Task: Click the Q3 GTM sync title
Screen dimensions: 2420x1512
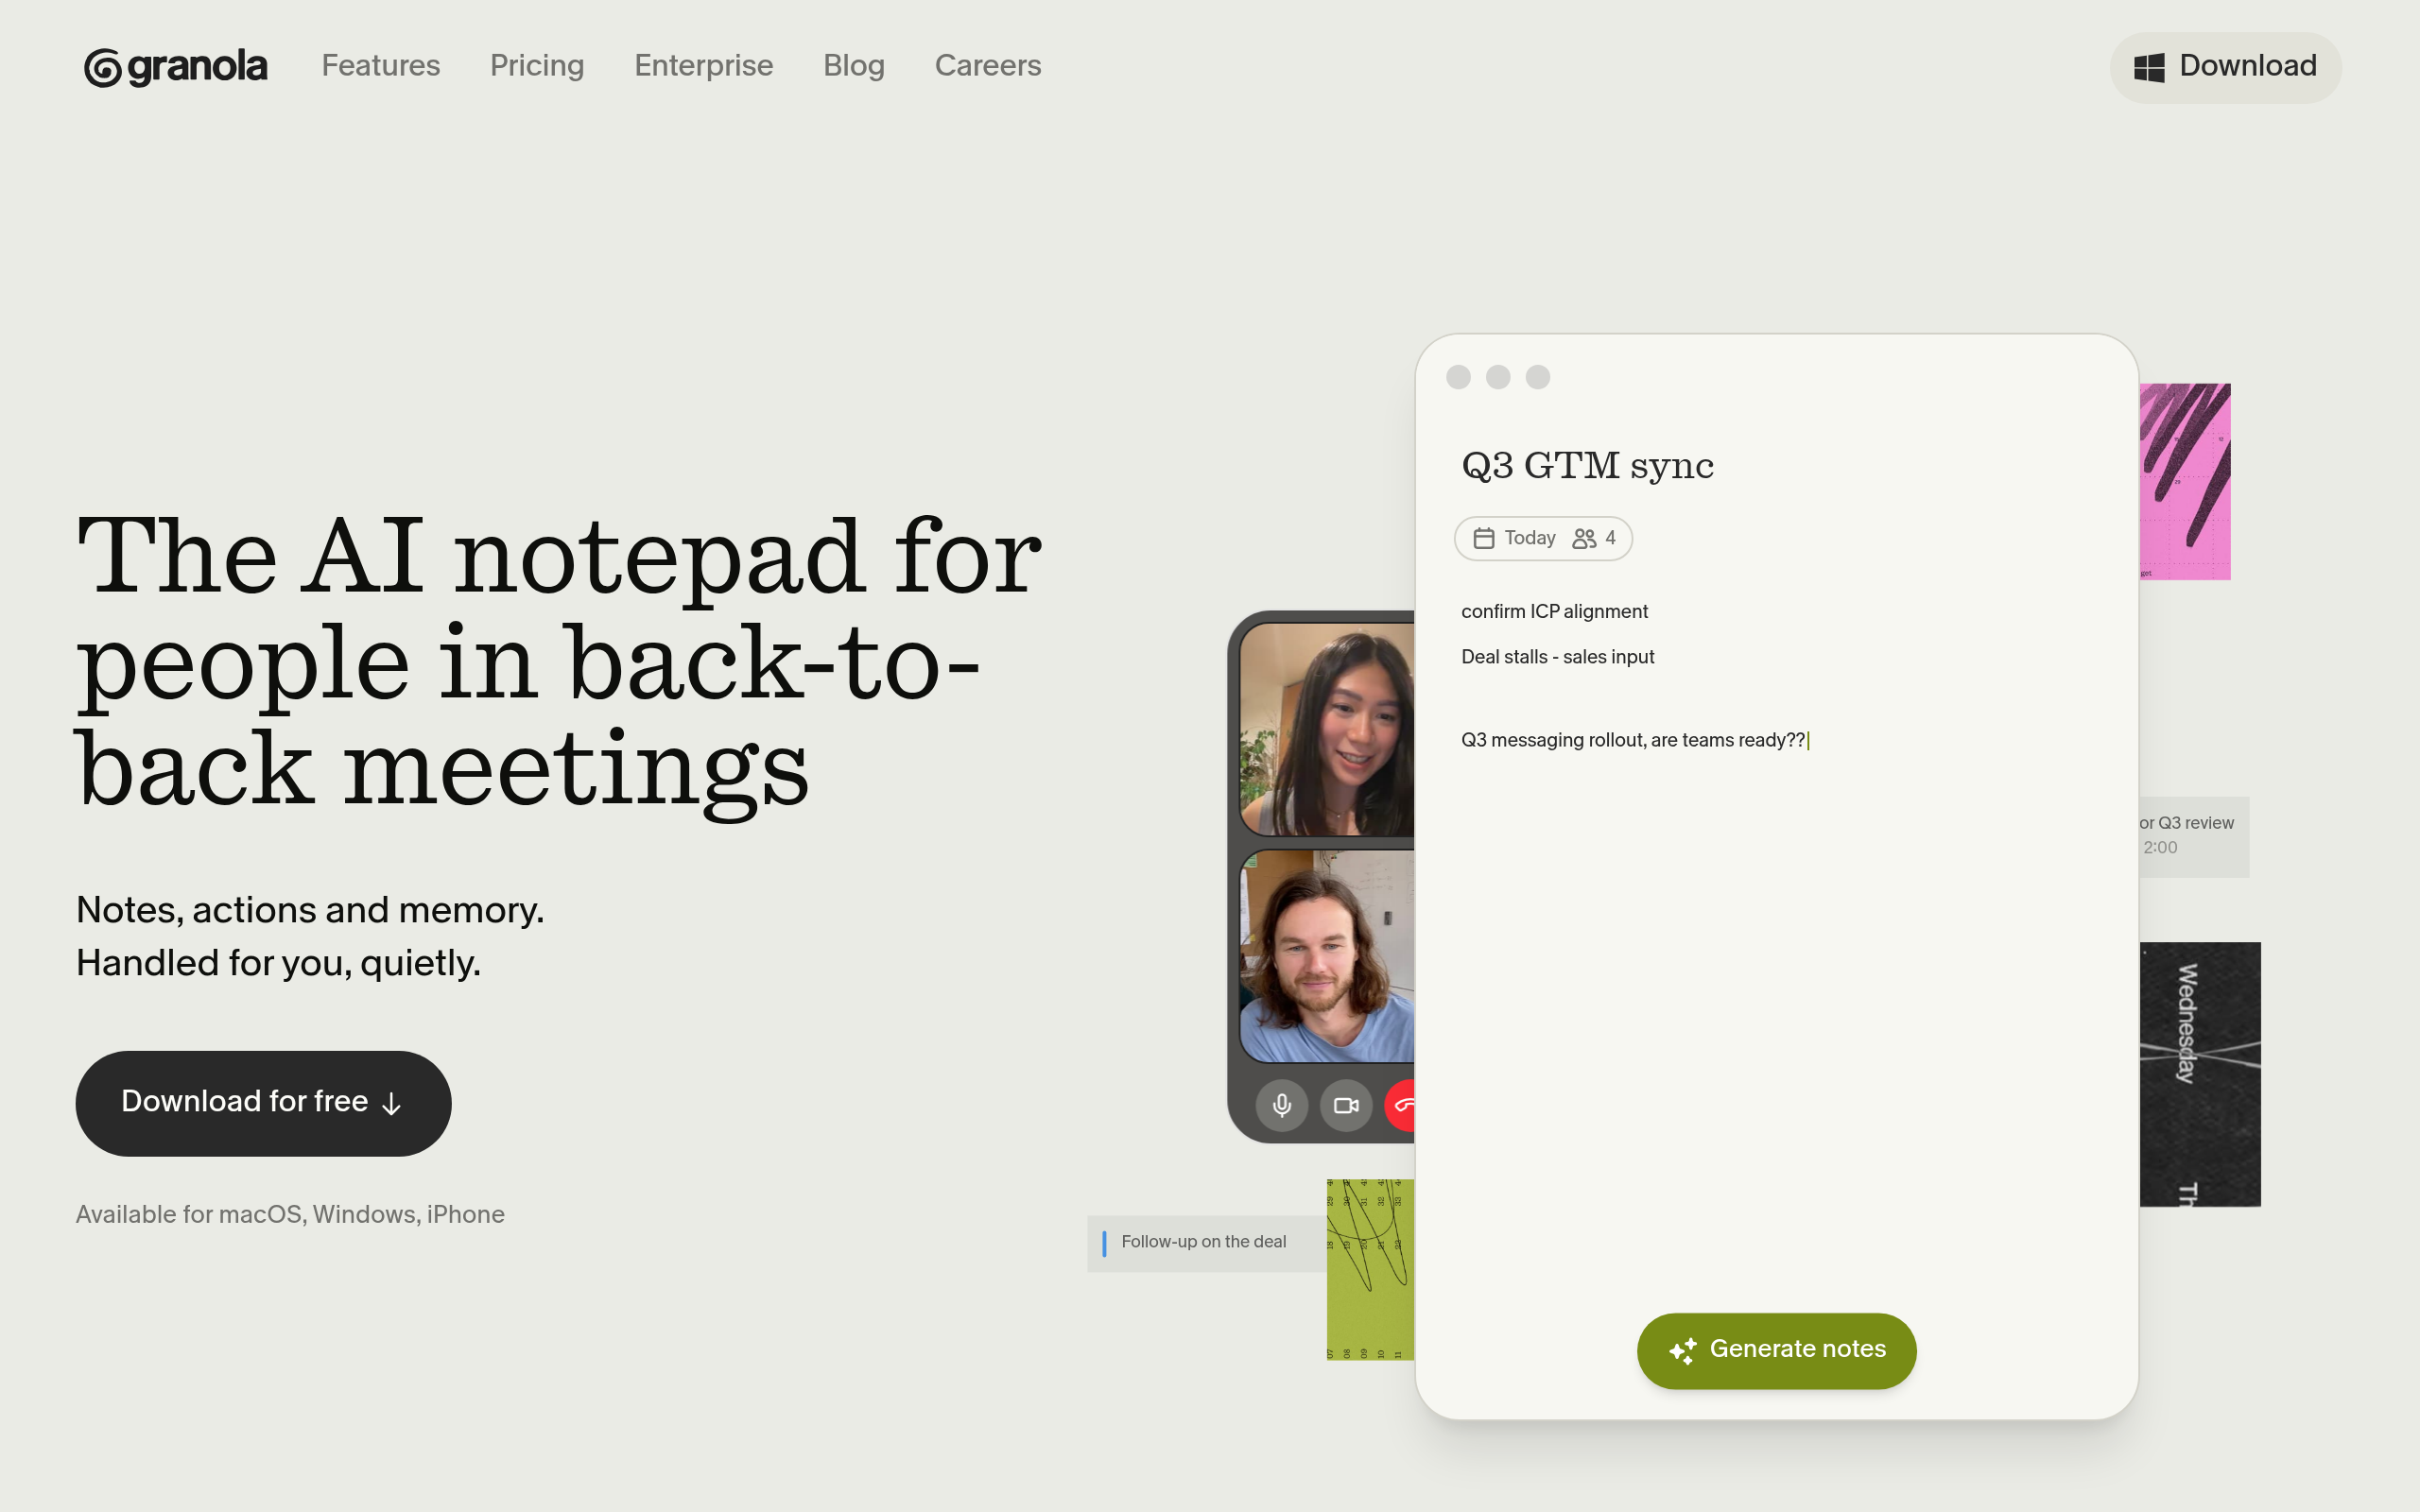Action: [x=1587, y=466]
